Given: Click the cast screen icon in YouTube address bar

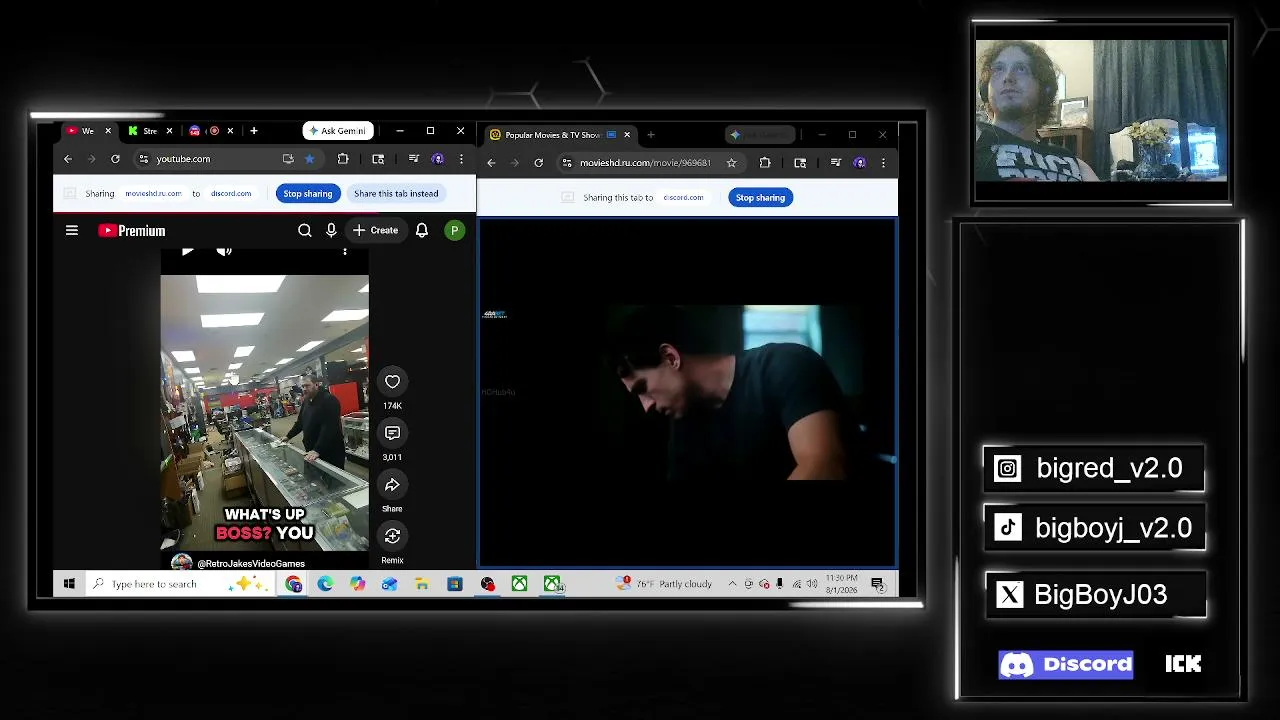Looking at the screenshot, I should 288,159.
